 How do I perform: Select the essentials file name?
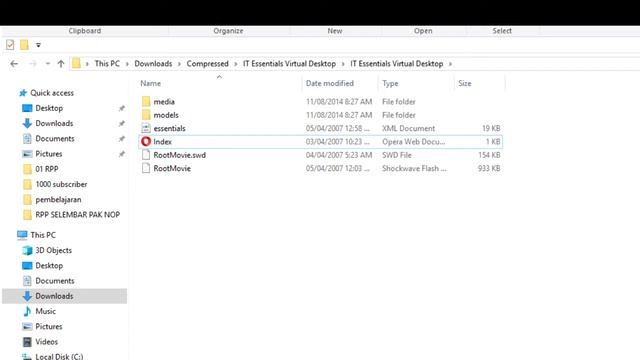coord(169,128)
